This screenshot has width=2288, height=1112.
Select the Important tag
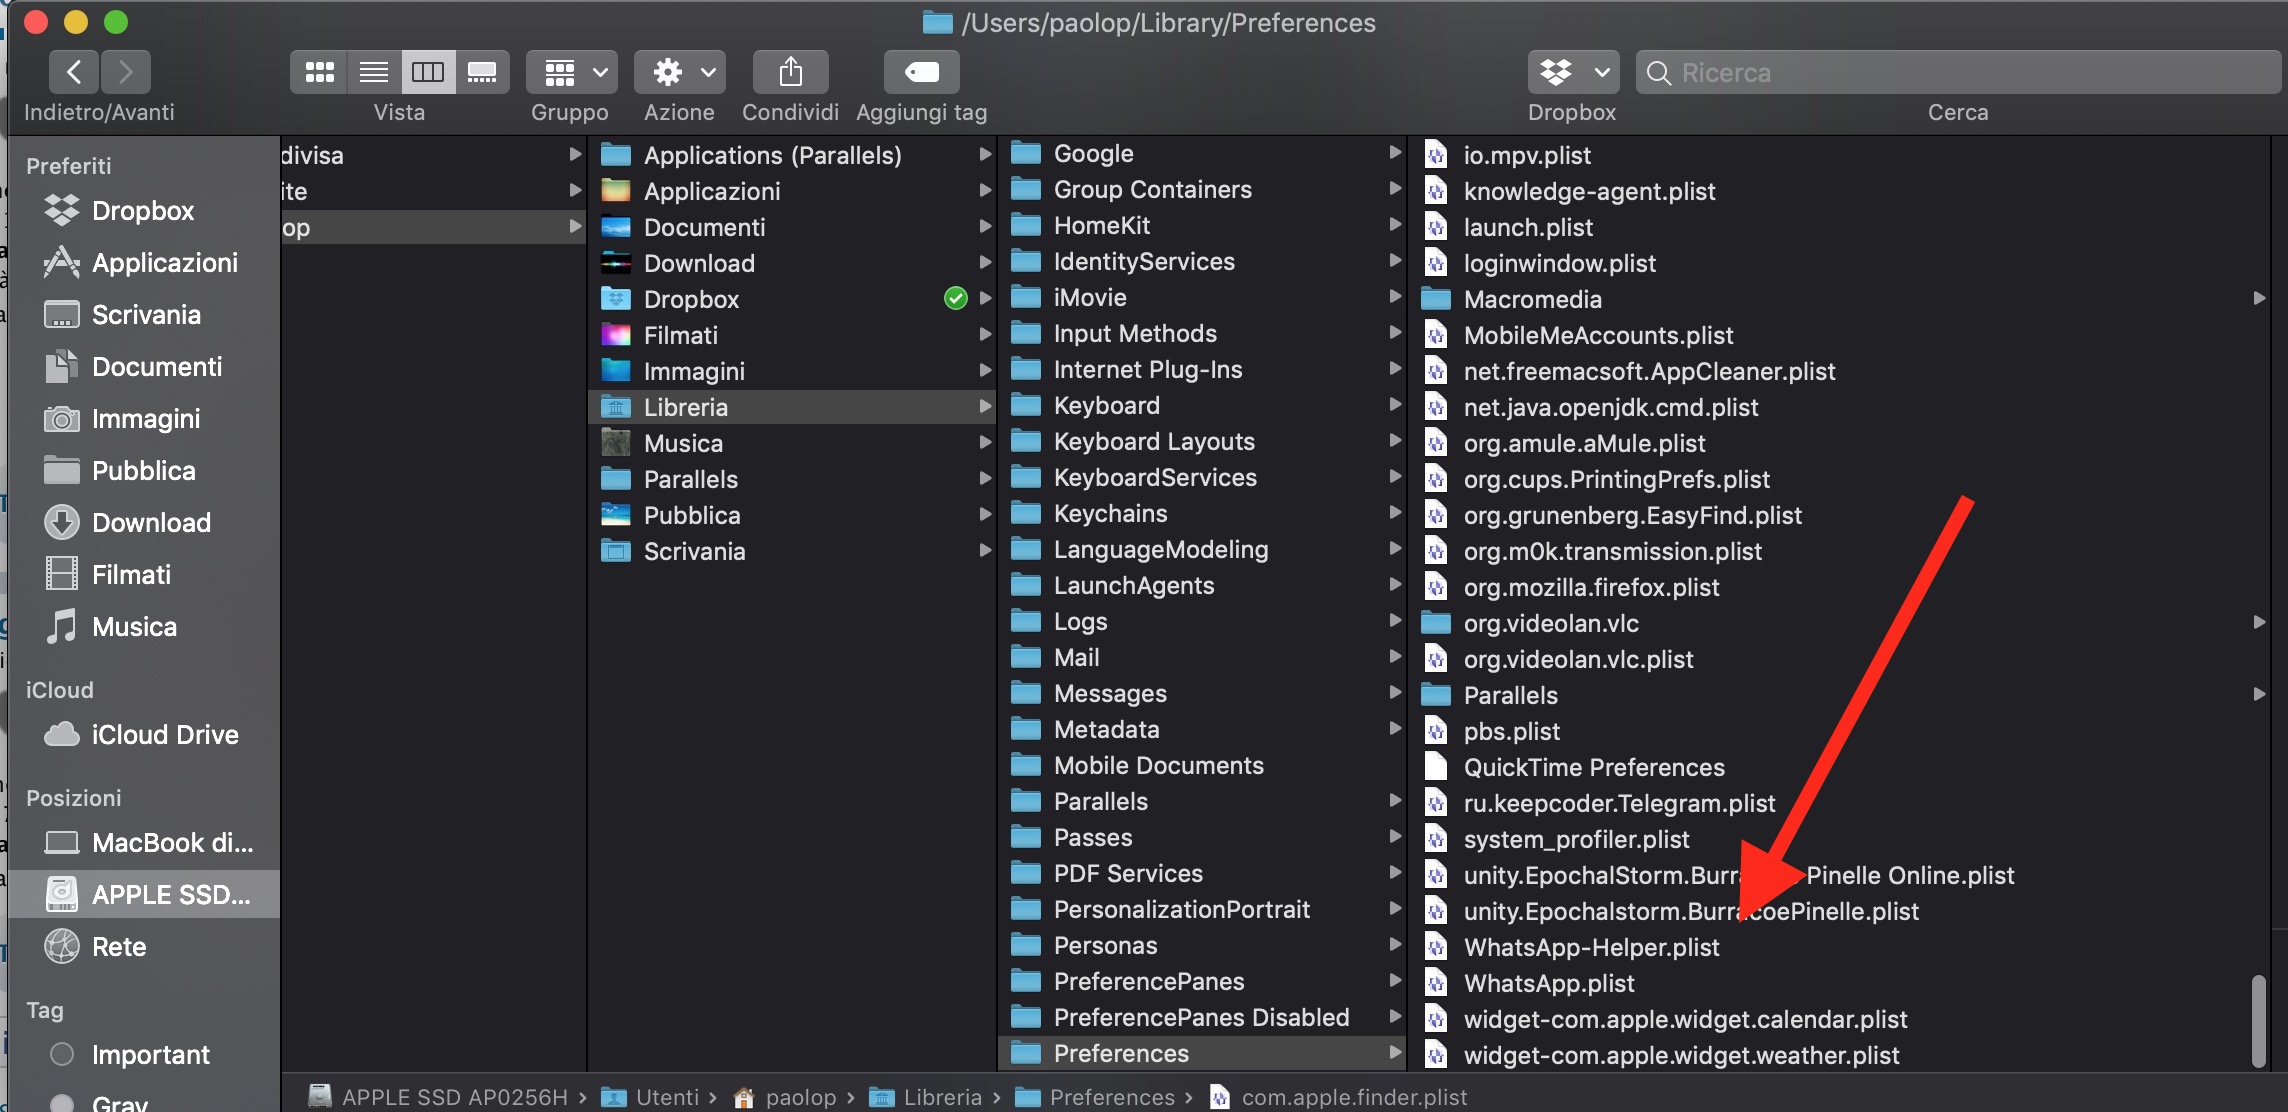[143, 1055]
